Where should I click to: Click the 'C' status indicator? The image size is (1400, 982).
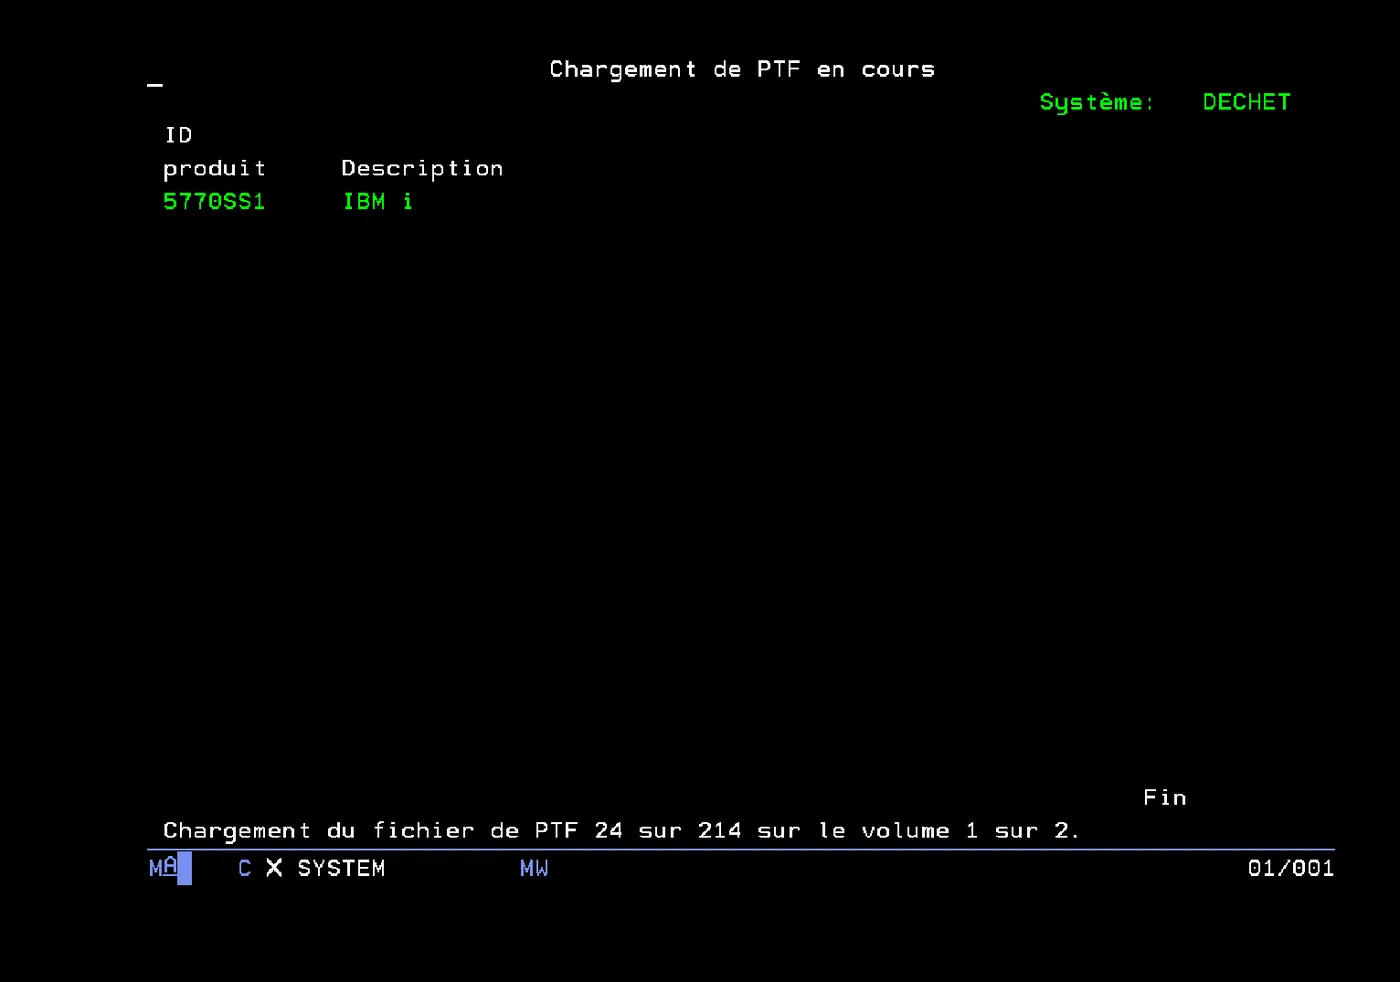244,868
